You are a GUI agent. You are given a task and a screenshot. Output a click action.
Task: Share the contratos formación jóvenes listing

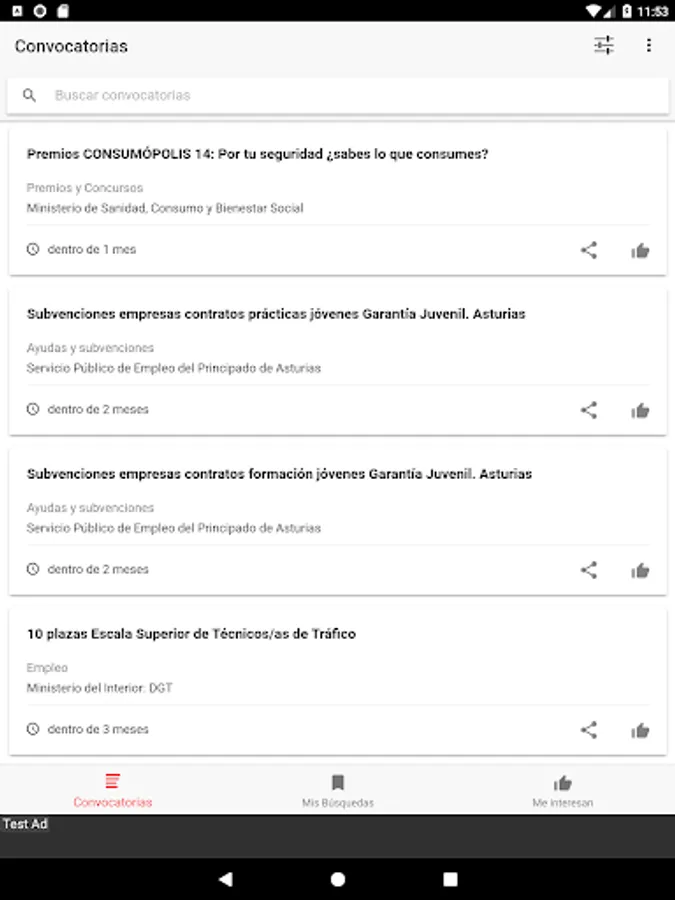(589, 570)
